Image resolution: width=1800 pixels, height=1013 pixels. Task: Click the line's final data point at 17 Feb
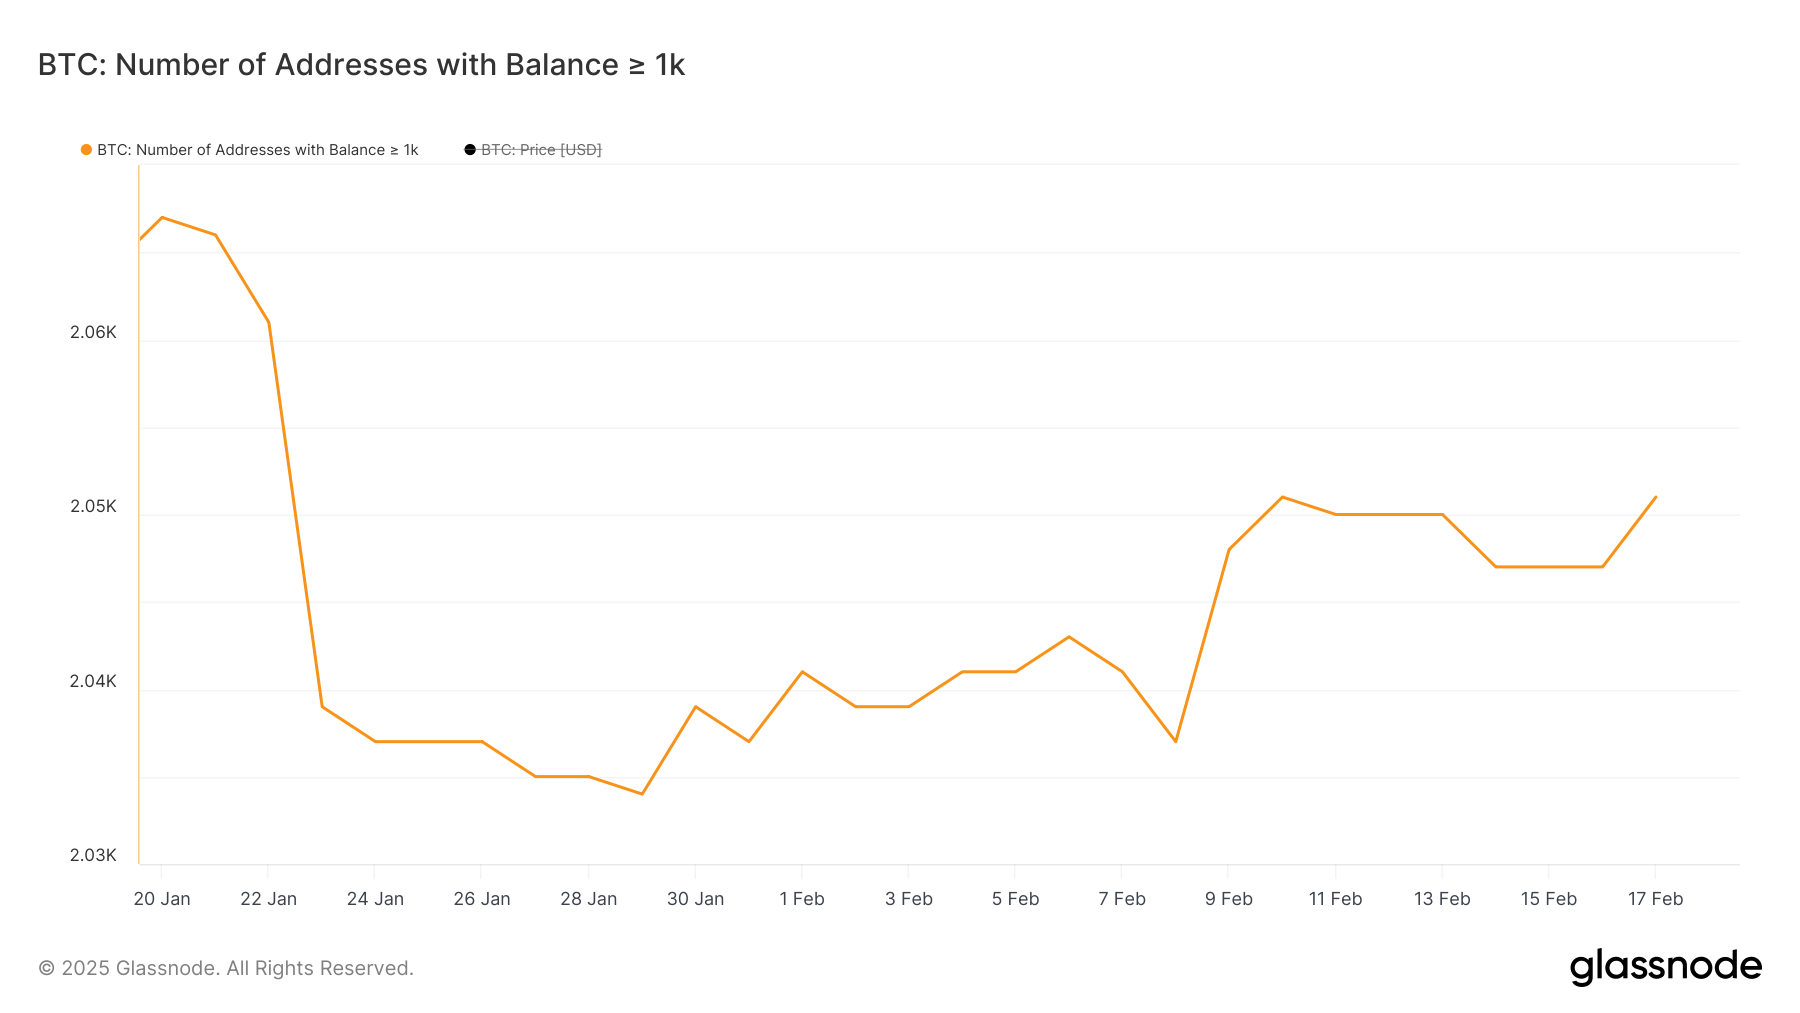(x=1656, y=497)
